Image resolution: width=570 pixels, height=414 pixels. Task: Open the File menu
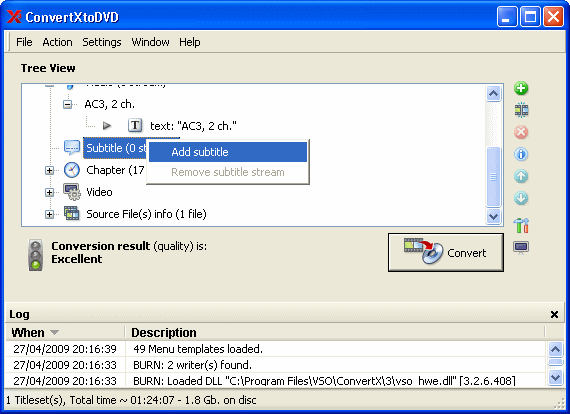click(x=24, y=42)
